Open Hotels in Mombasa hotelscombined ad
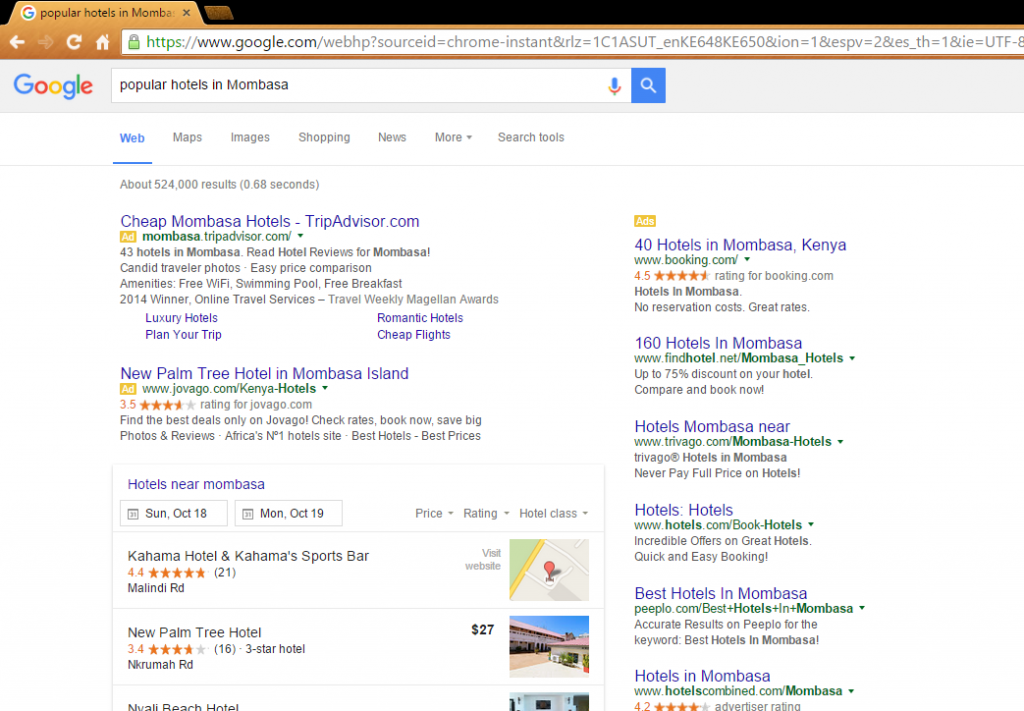 point(702,676)
